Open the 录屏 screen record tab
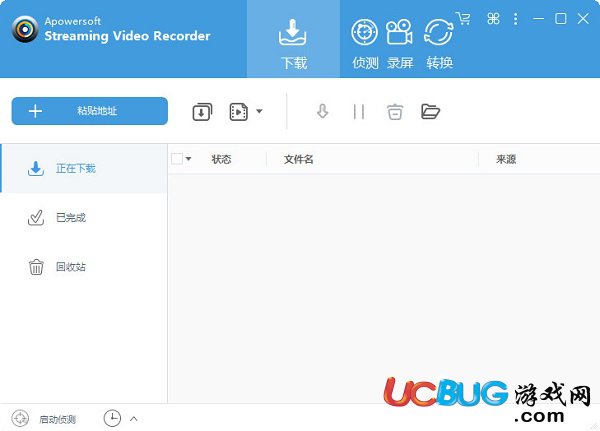Viewport: 600px width, 431px height. tap(399, 43)
